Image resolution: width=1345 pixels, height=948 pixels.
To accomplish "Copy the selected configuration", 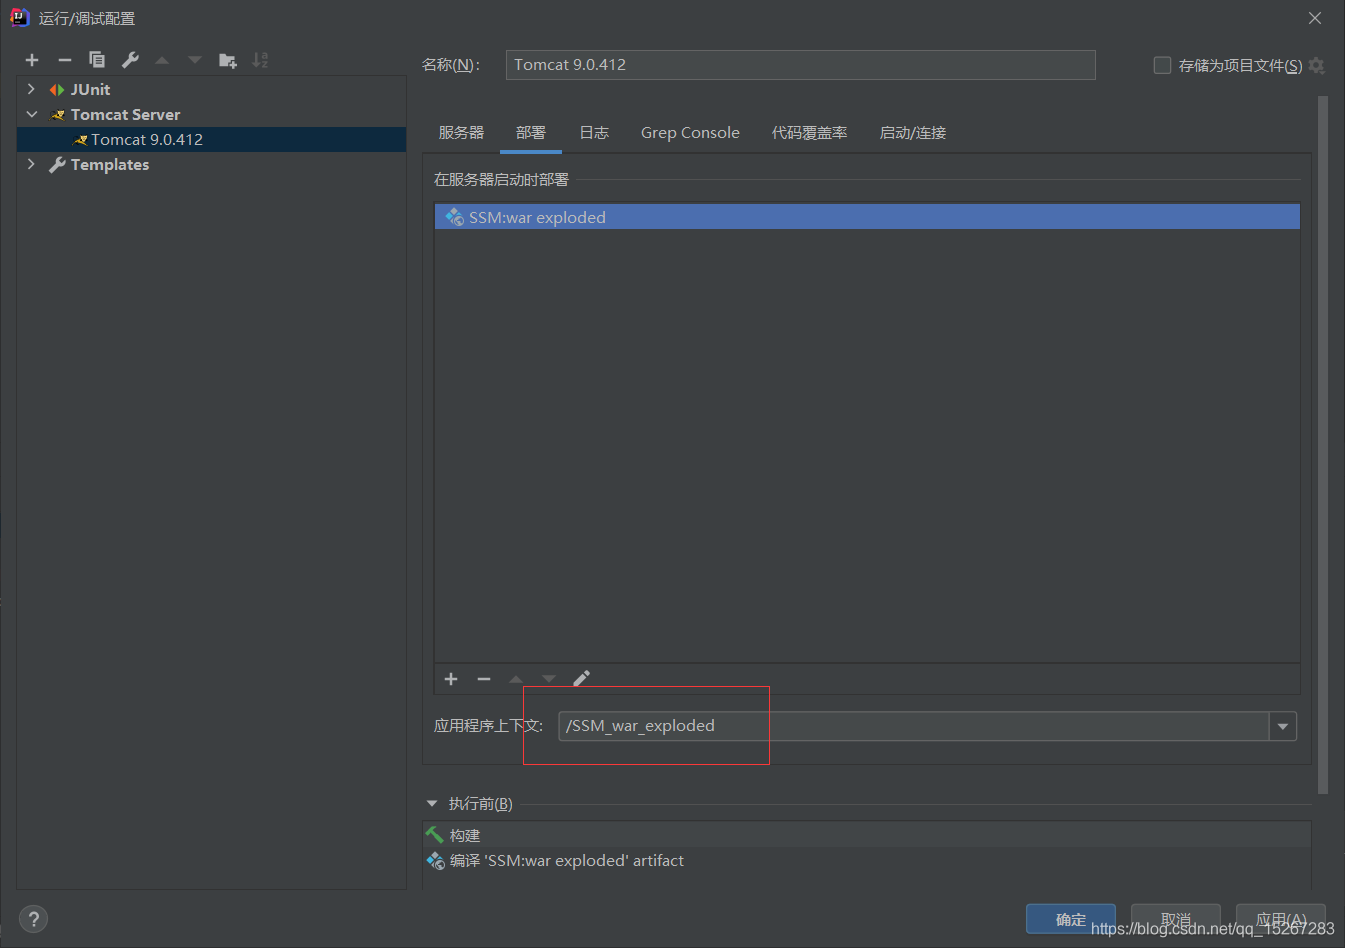I will [x=97, y=60].
